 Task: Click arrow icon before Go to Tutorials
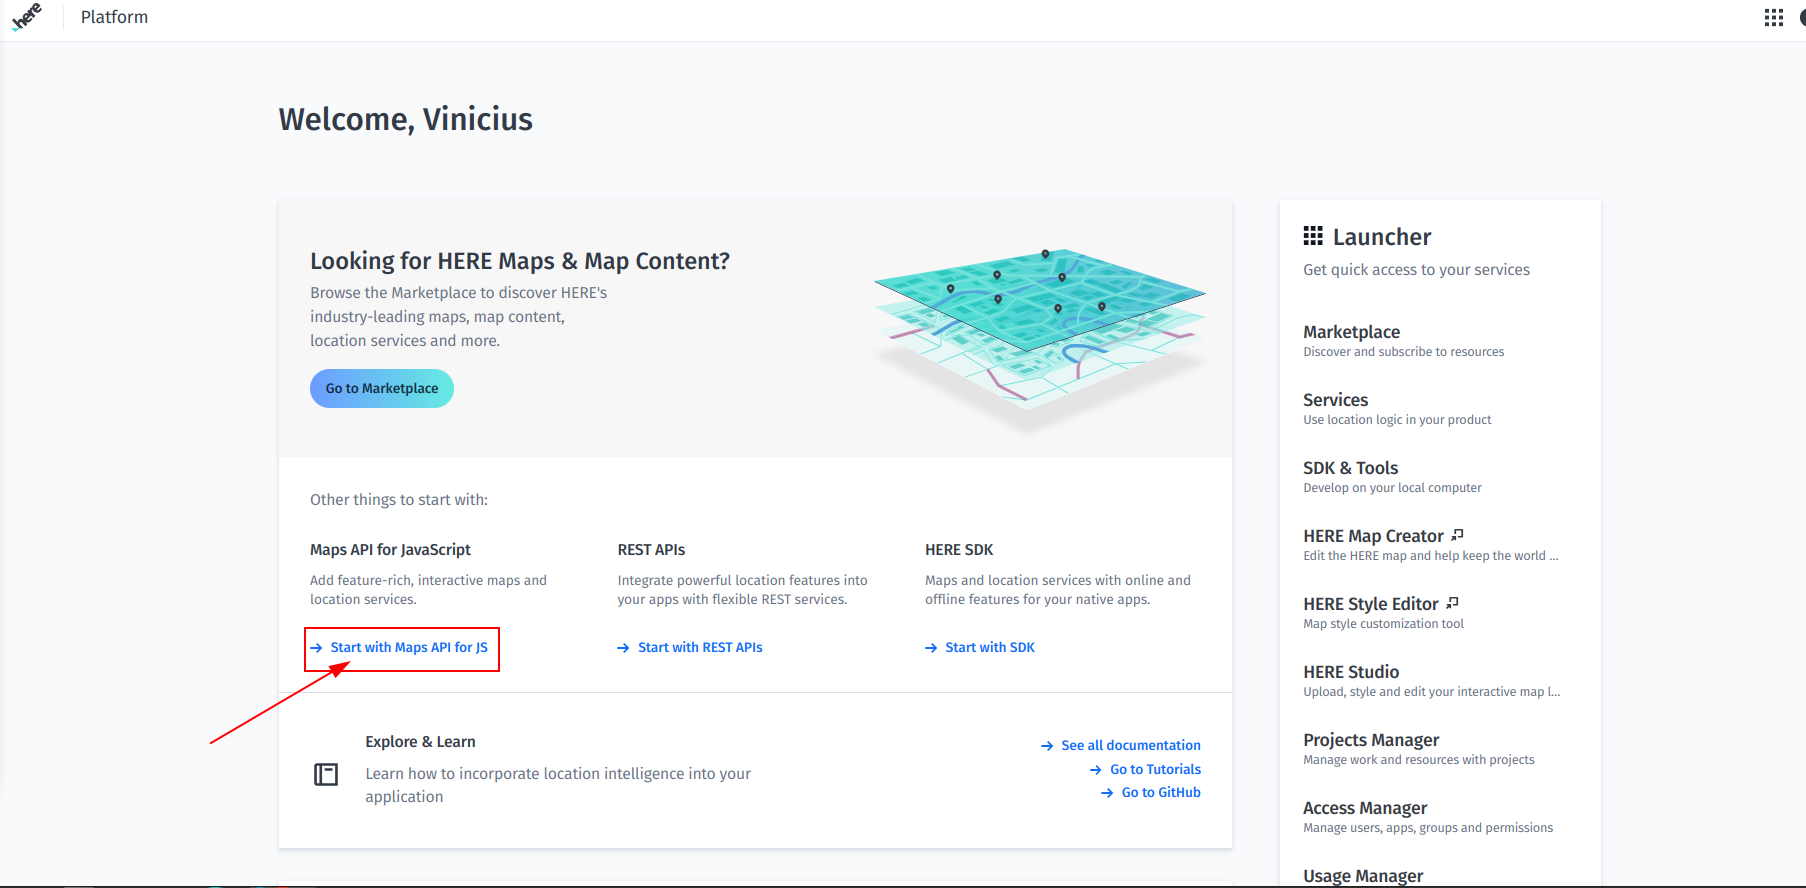(x=1096, y=770)
